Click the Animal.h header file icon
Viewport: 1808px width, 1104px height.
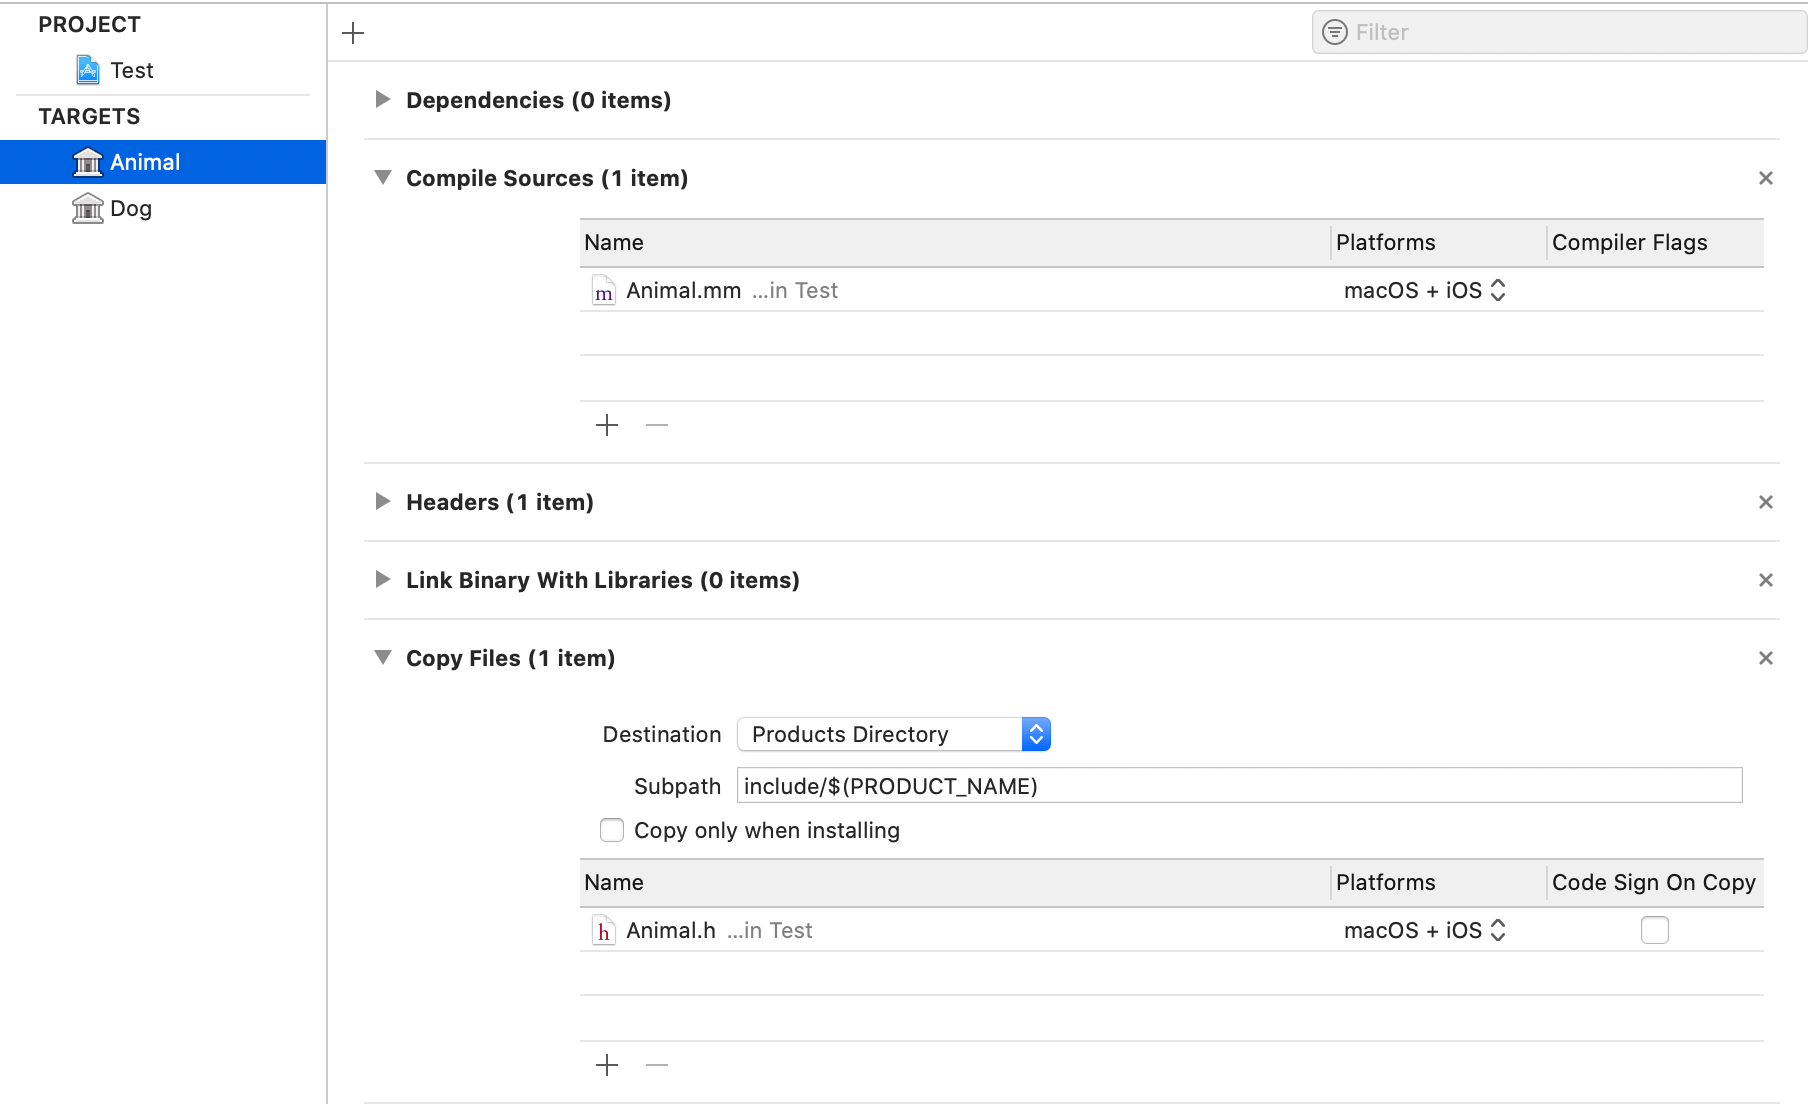(x=603, y=930)
